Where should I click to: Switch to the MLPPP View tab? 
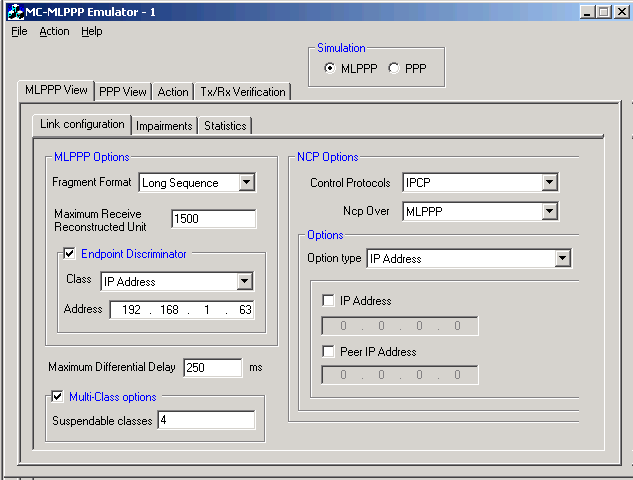click(56, 90)
